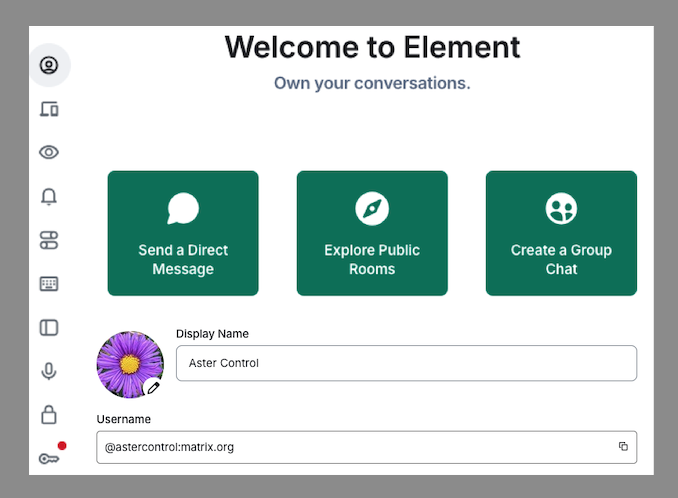Click the pencil icon to edit avatar
This screenshot has width=678, height=498.
point(153,388)
